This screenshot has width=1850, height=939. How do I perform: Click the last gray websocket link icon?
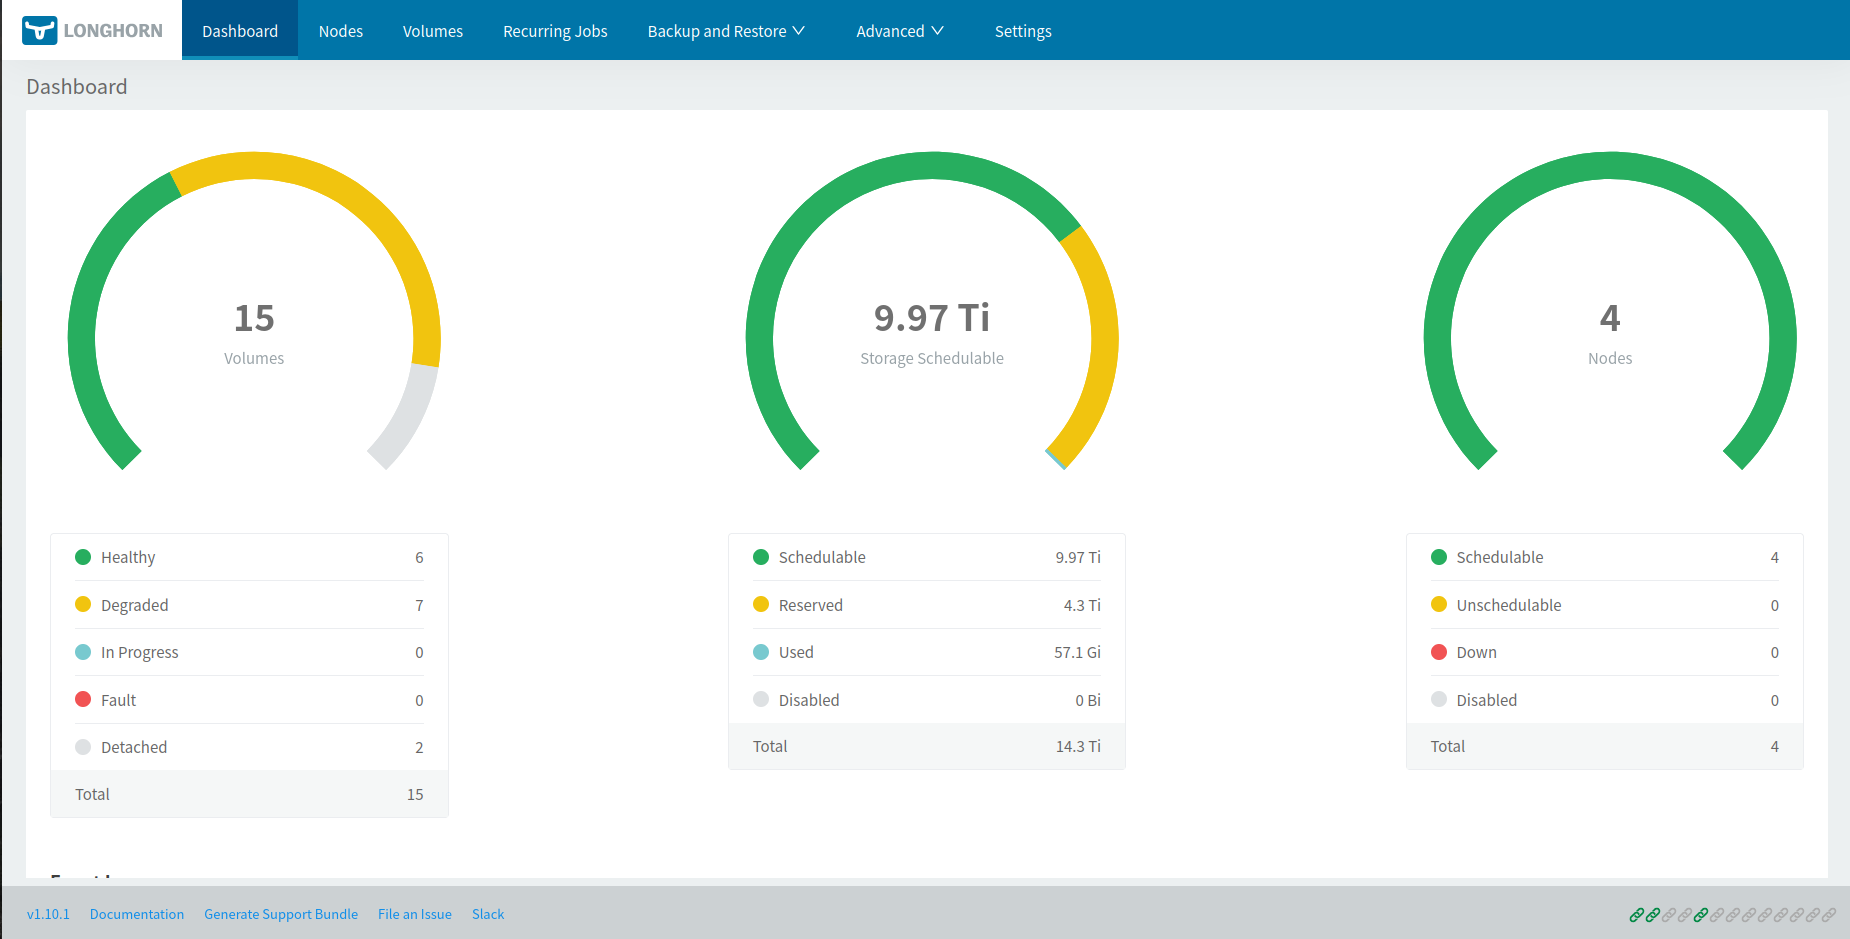(x=1828, y=915)
